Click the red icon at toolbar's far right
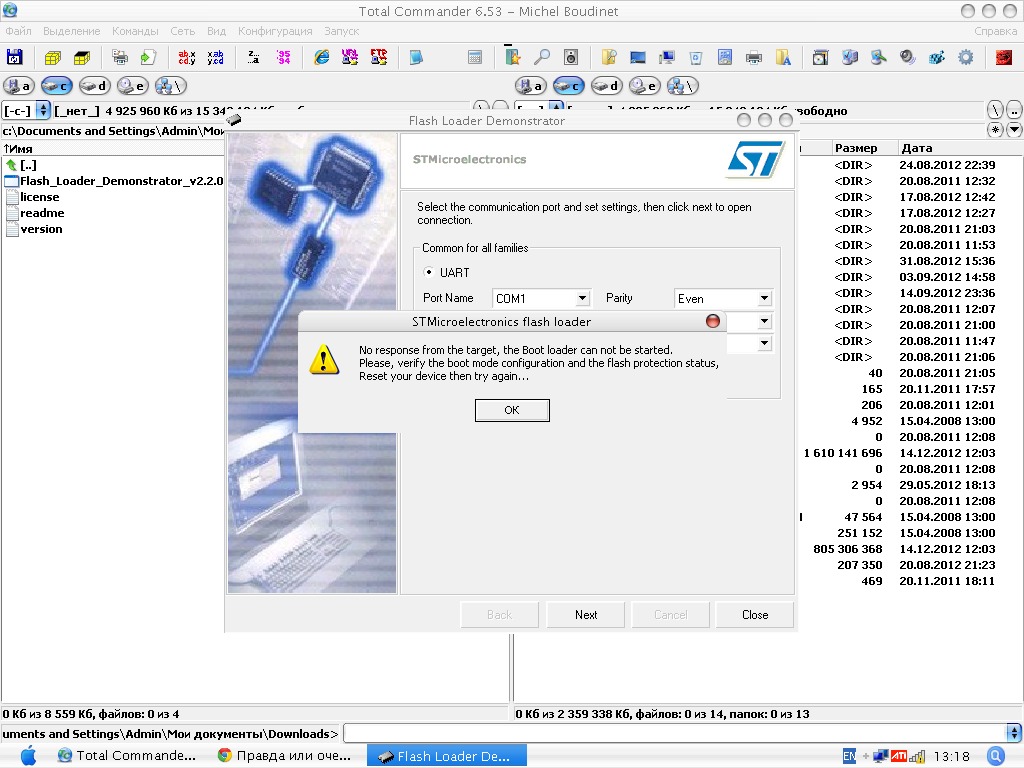 1004,57
